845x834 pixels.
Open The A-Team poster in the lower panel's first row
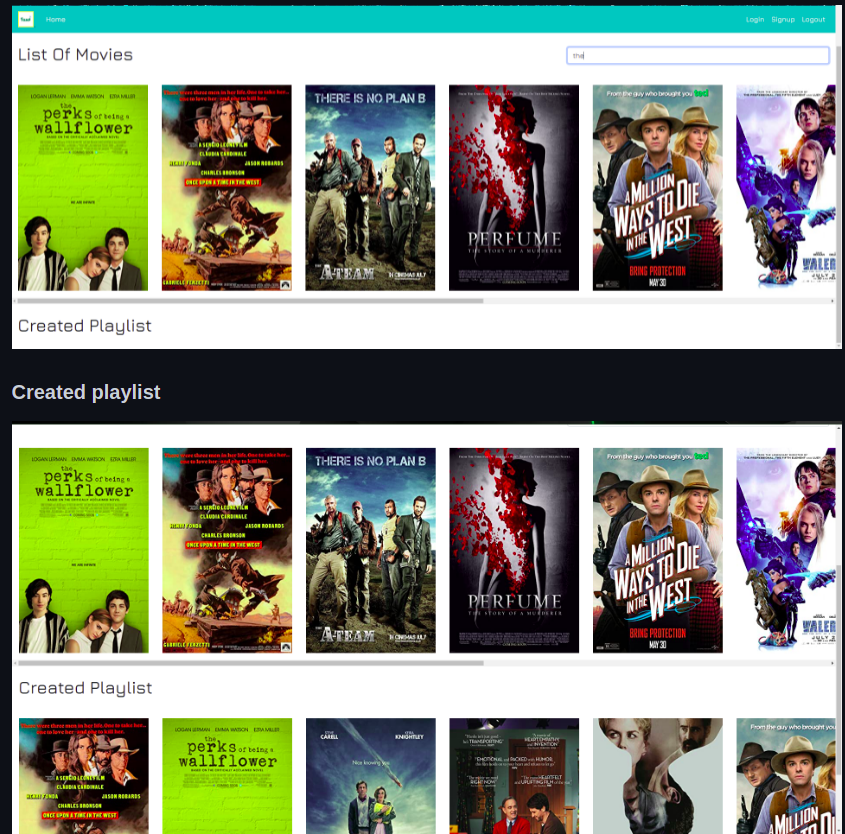(371, 551)
